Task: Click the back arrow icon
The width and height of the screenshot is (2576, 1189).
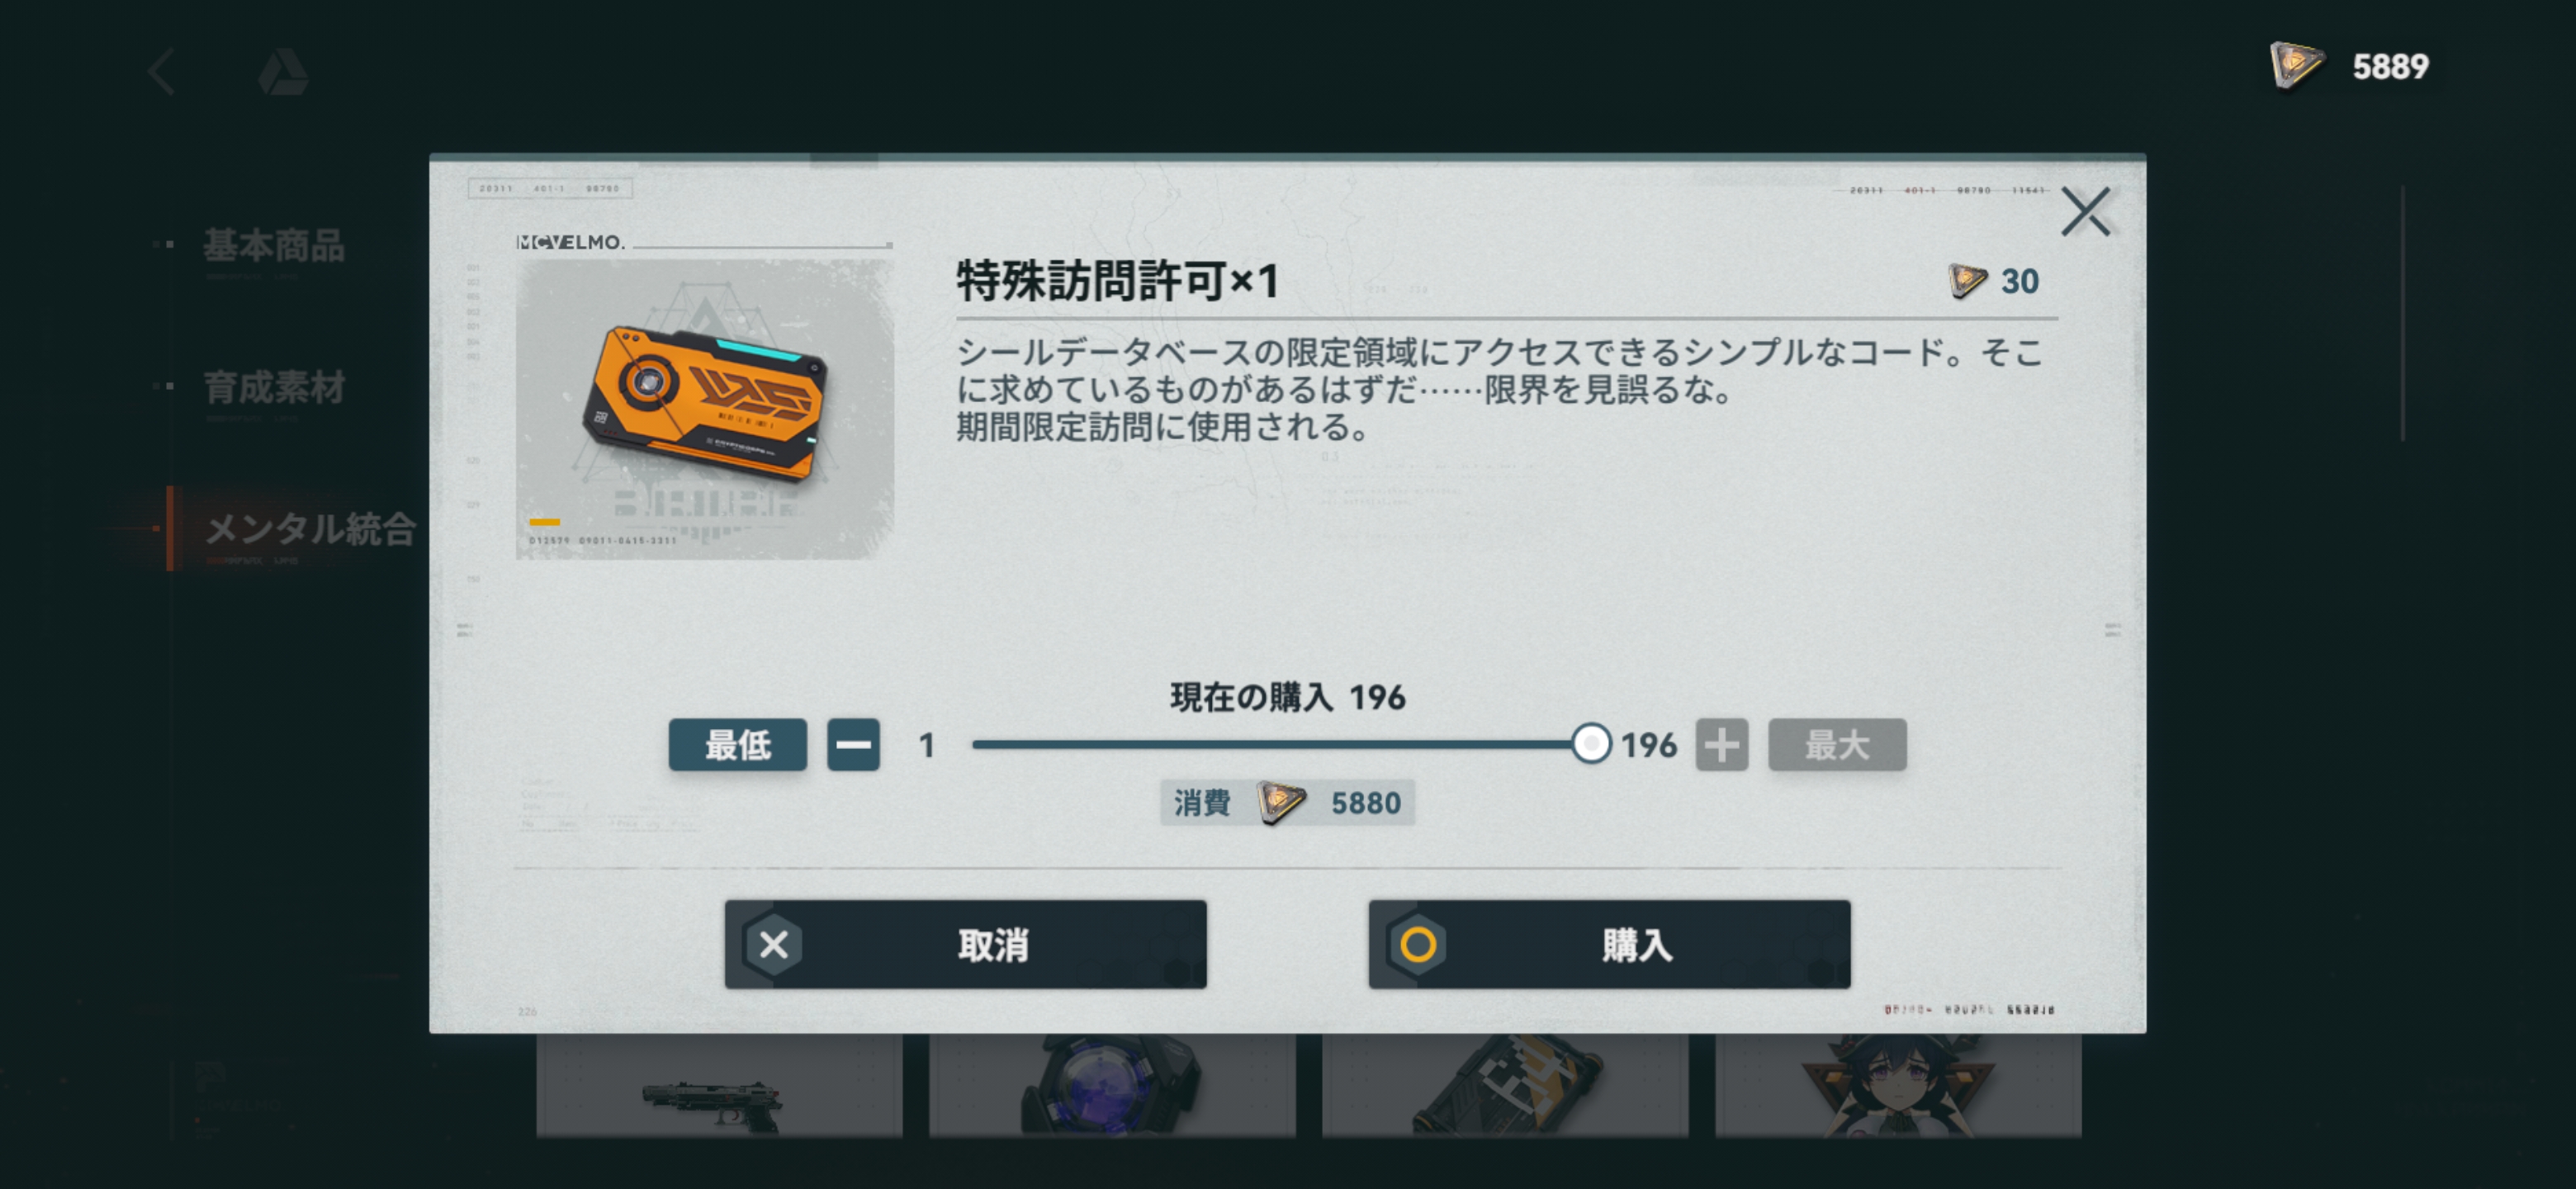Action: point(162,72)
